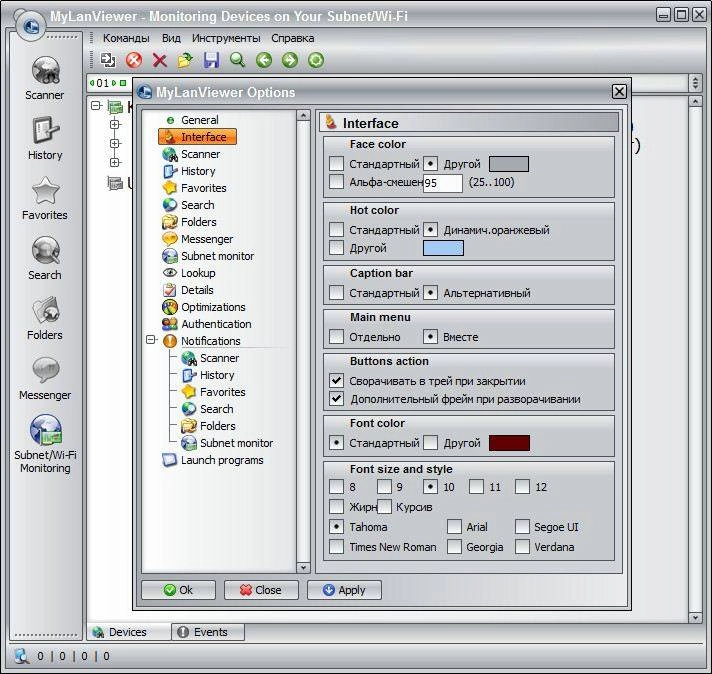The height and width of the screenshot is (674, 712).
Task: Collapse the Notifications node in options tree
Action: tap(151, 340)
